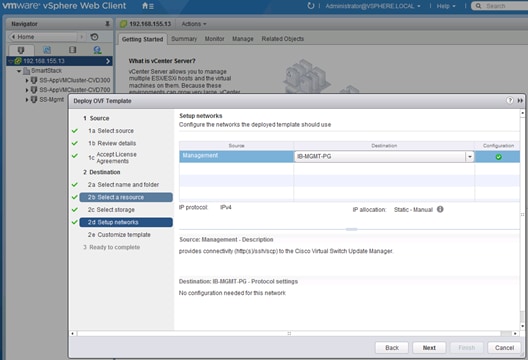This screenshot has width=528, height=360.
Task: Select the VMs and Templates view icon
Action: pos(47,50)
